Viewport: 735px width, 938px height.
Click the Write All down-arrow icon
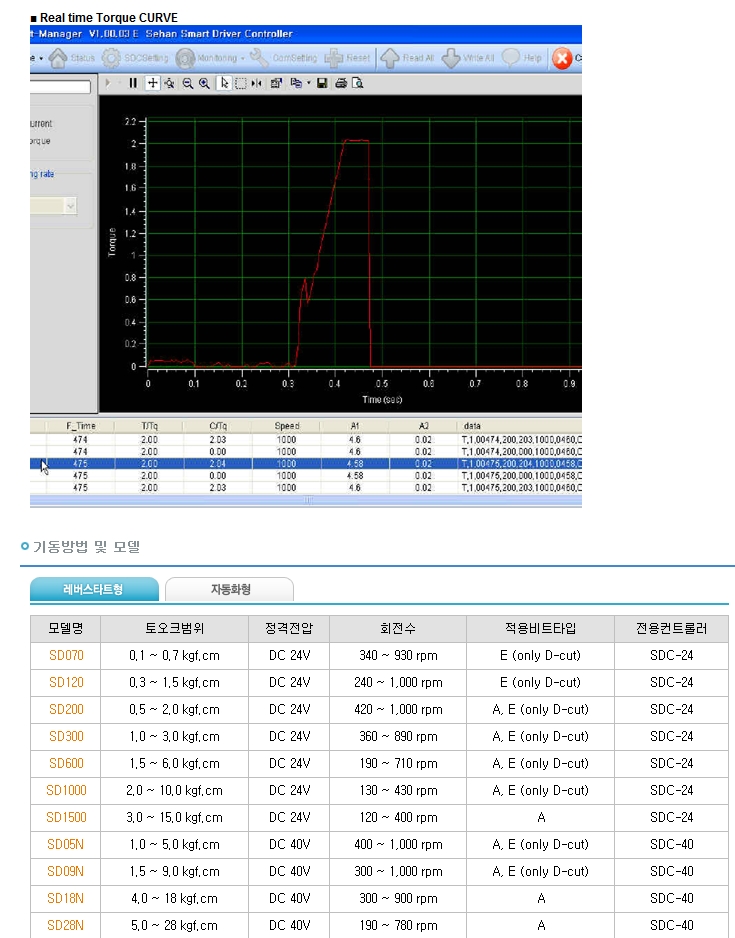[x=451, y=58]
